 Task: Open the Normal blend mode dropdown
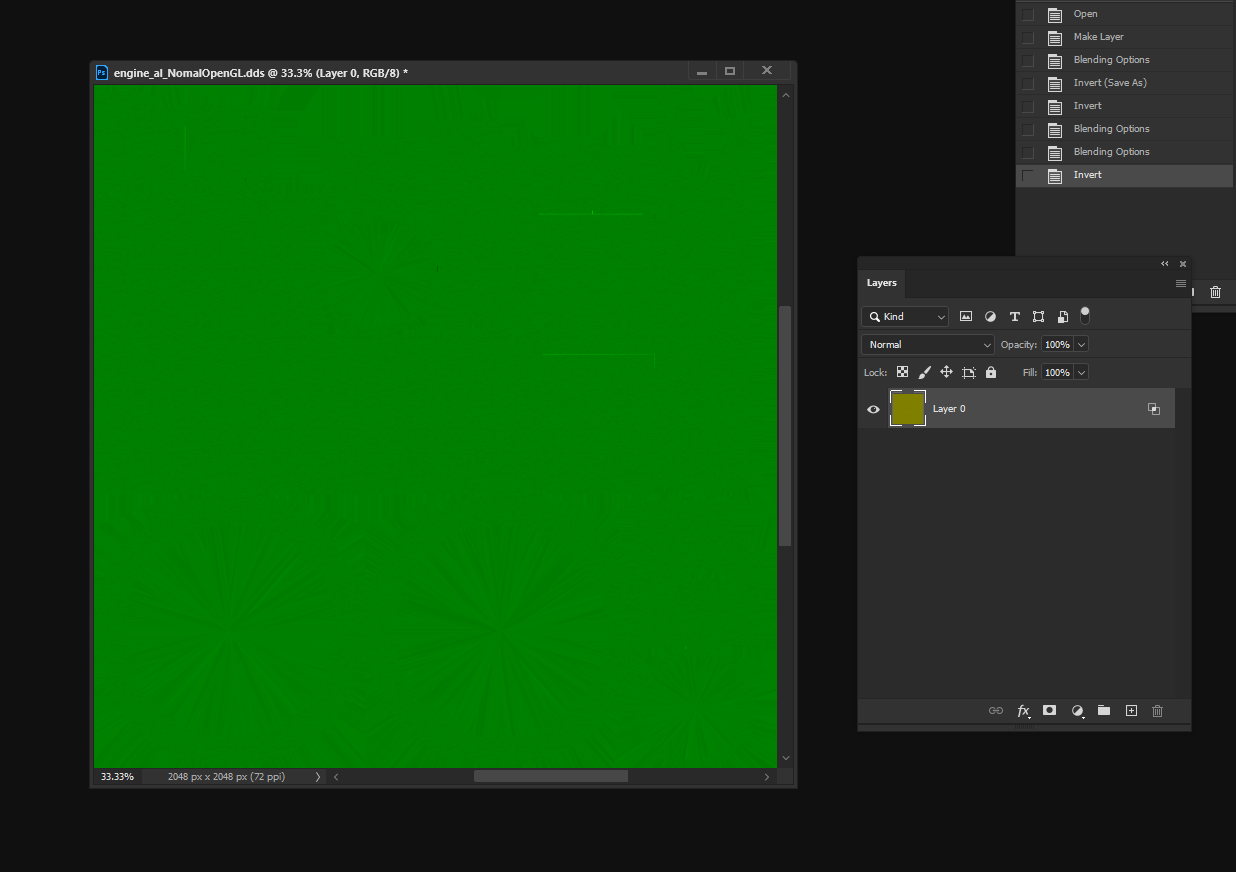point(928,344)
